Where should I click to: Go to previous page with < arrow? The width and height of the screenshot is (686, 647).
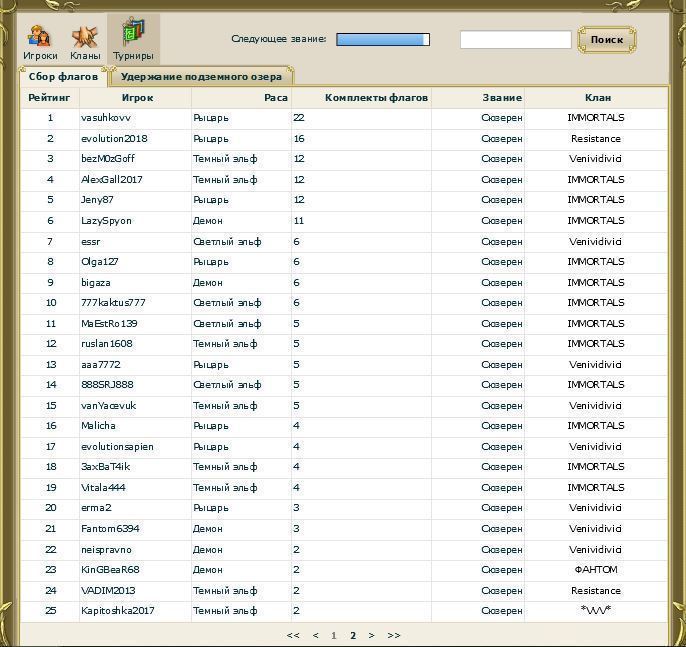(316, 635)
